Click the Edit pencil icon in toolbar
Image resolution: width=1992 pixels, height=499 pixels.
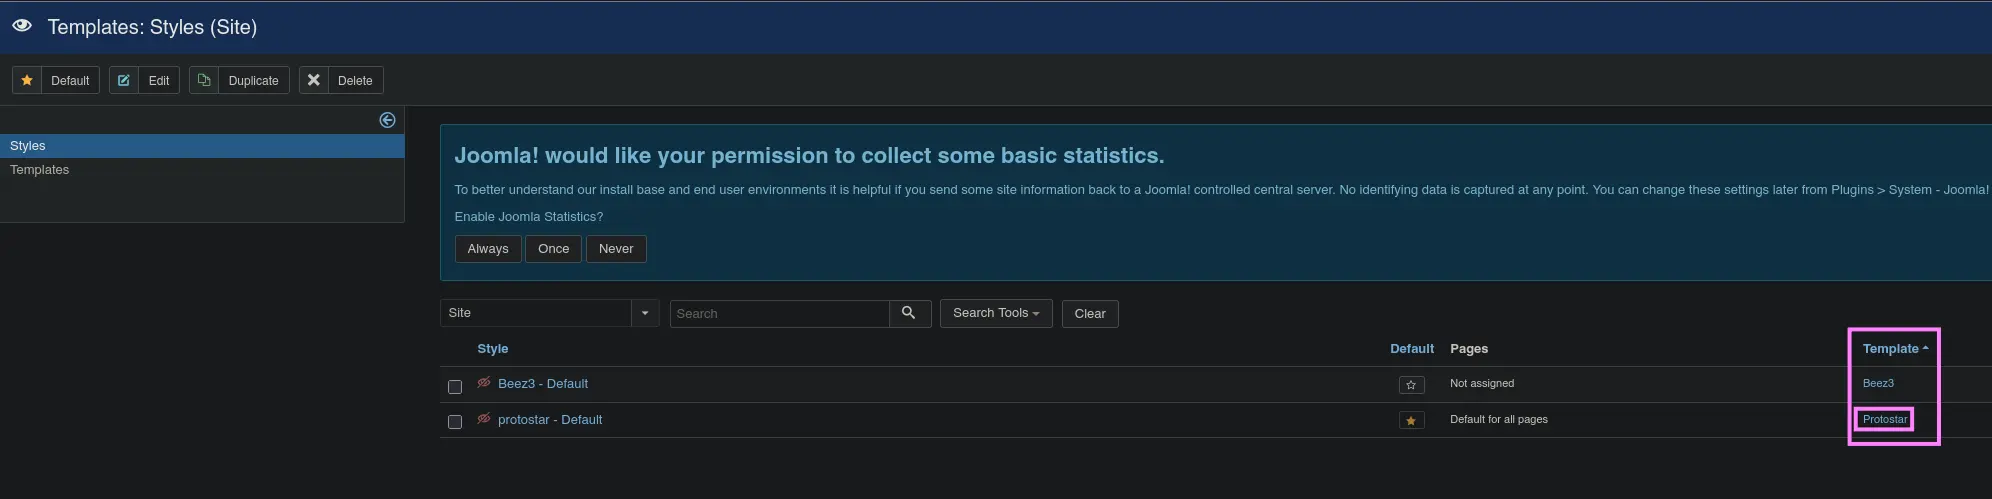tap(124, 80)
